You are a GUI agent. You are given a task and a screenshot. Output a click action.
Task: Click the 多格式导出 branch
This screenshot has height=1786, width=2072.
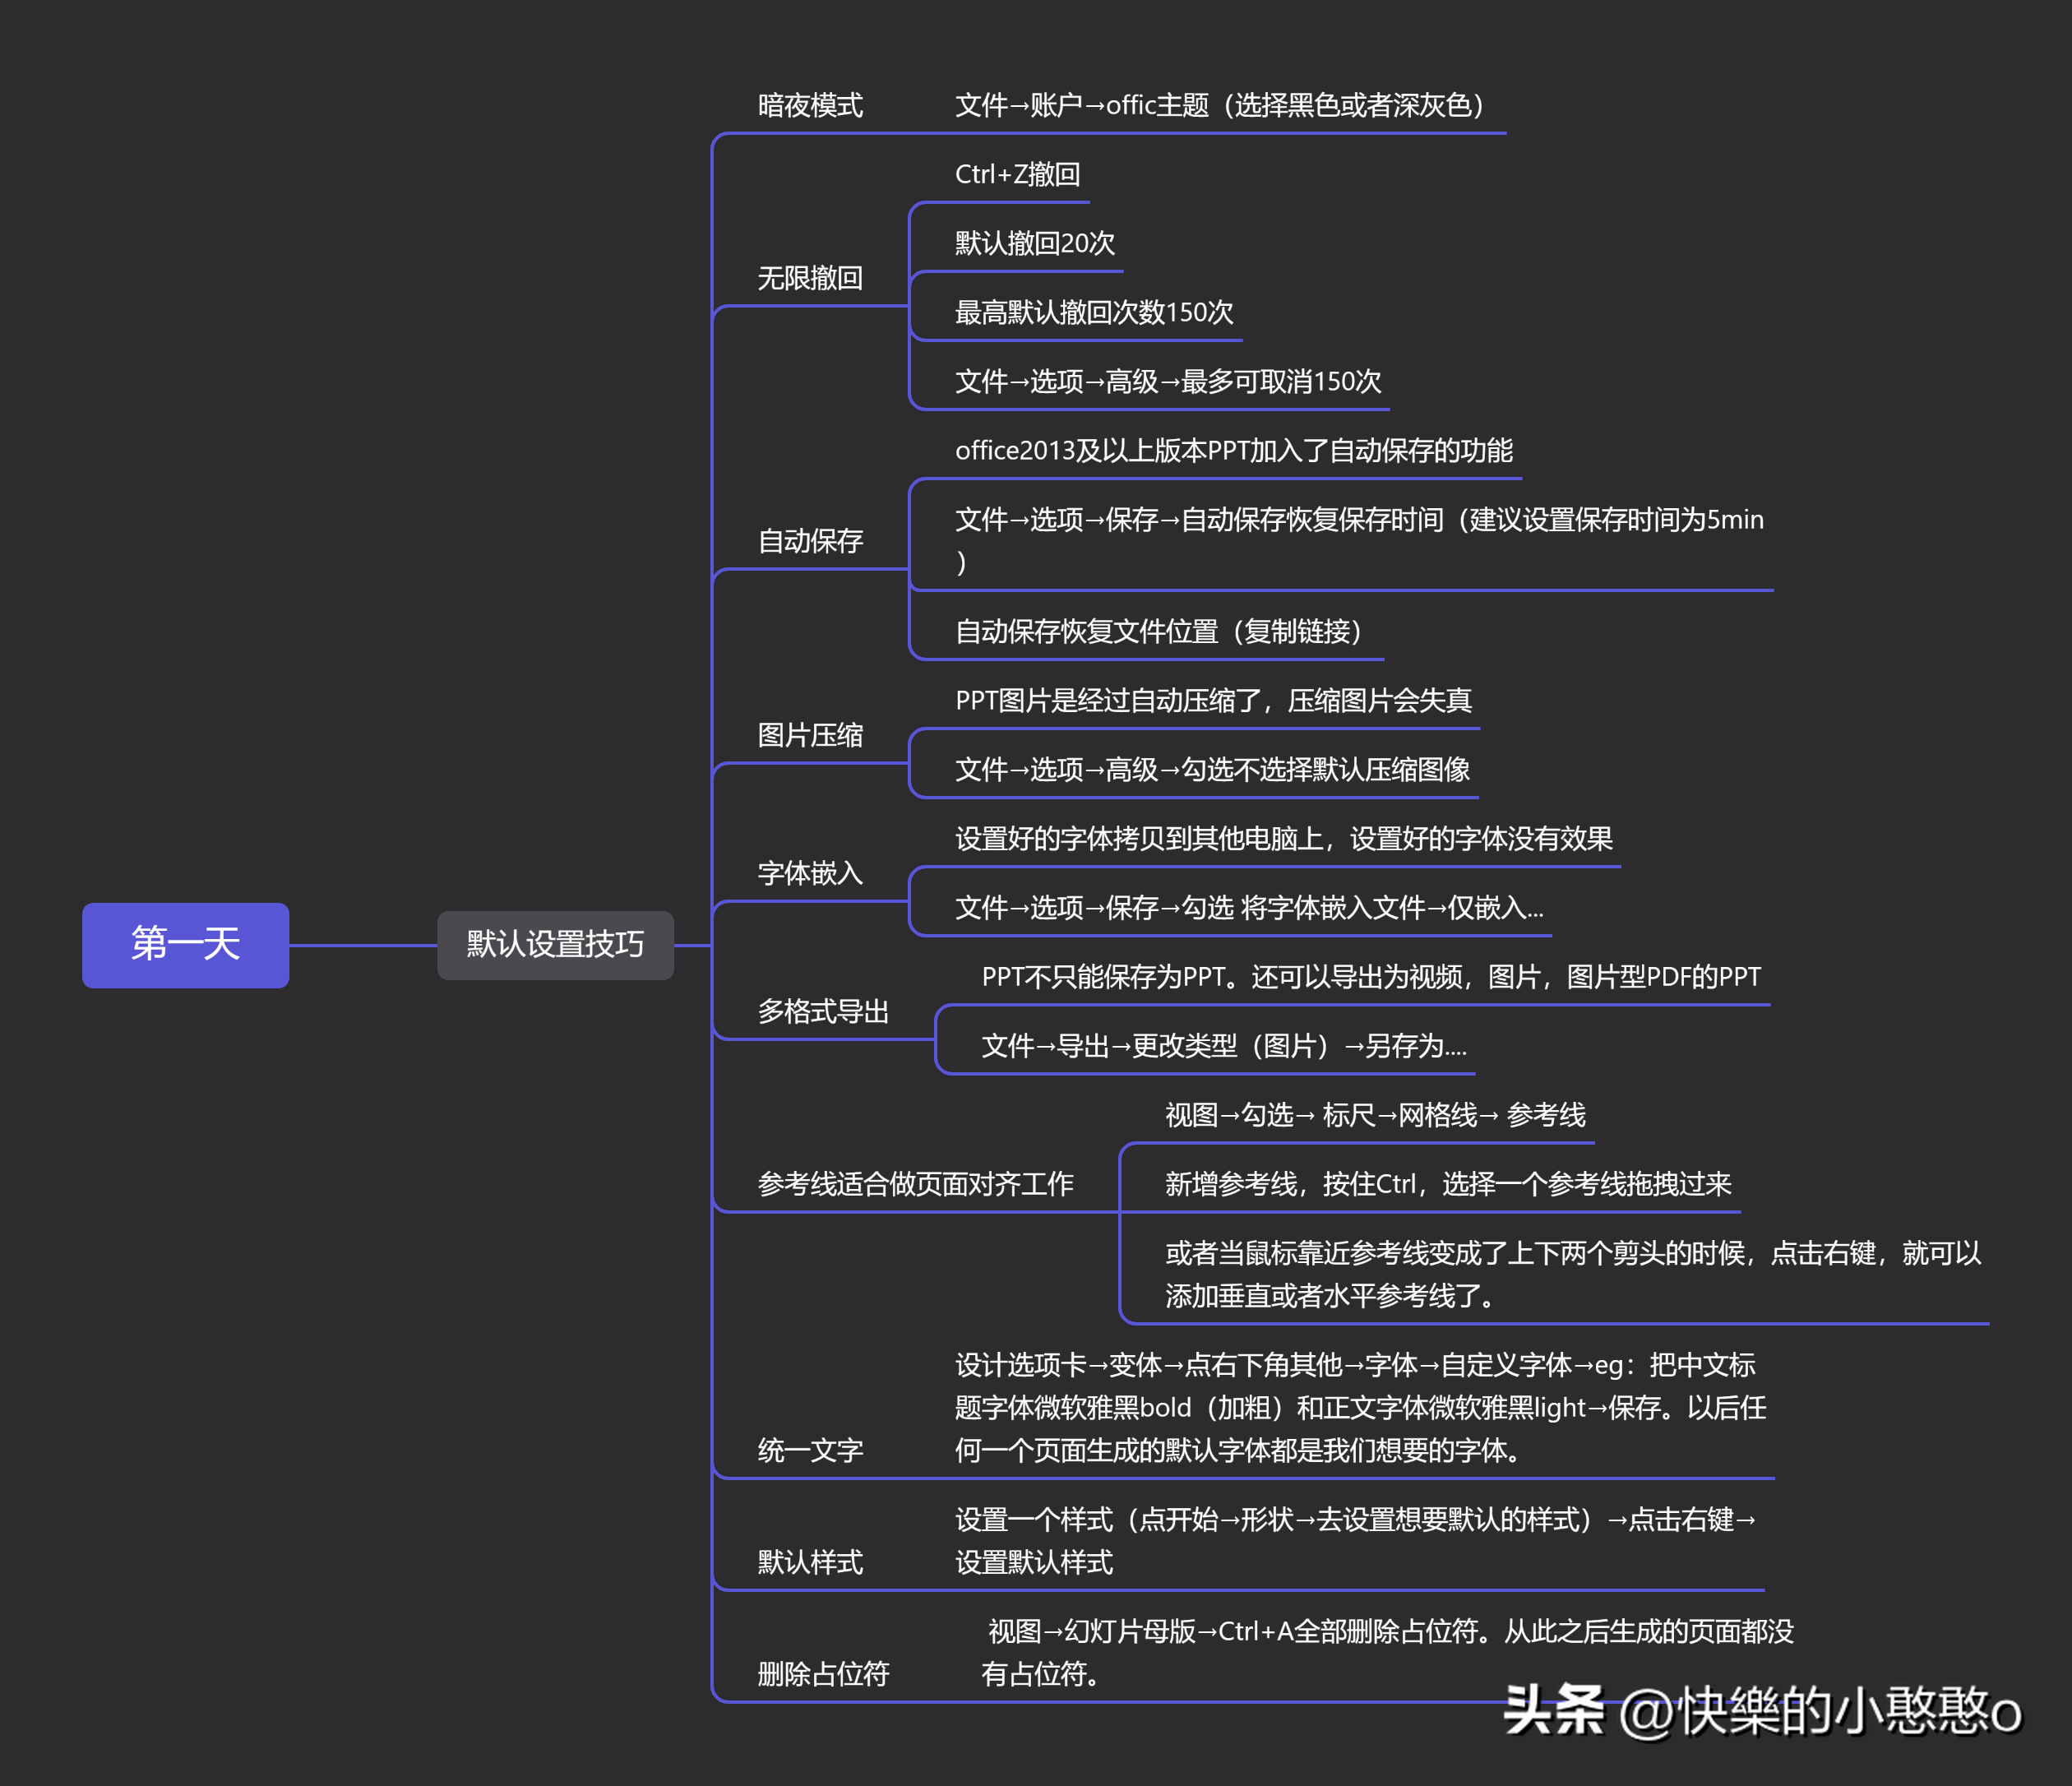click(823, 1011)
